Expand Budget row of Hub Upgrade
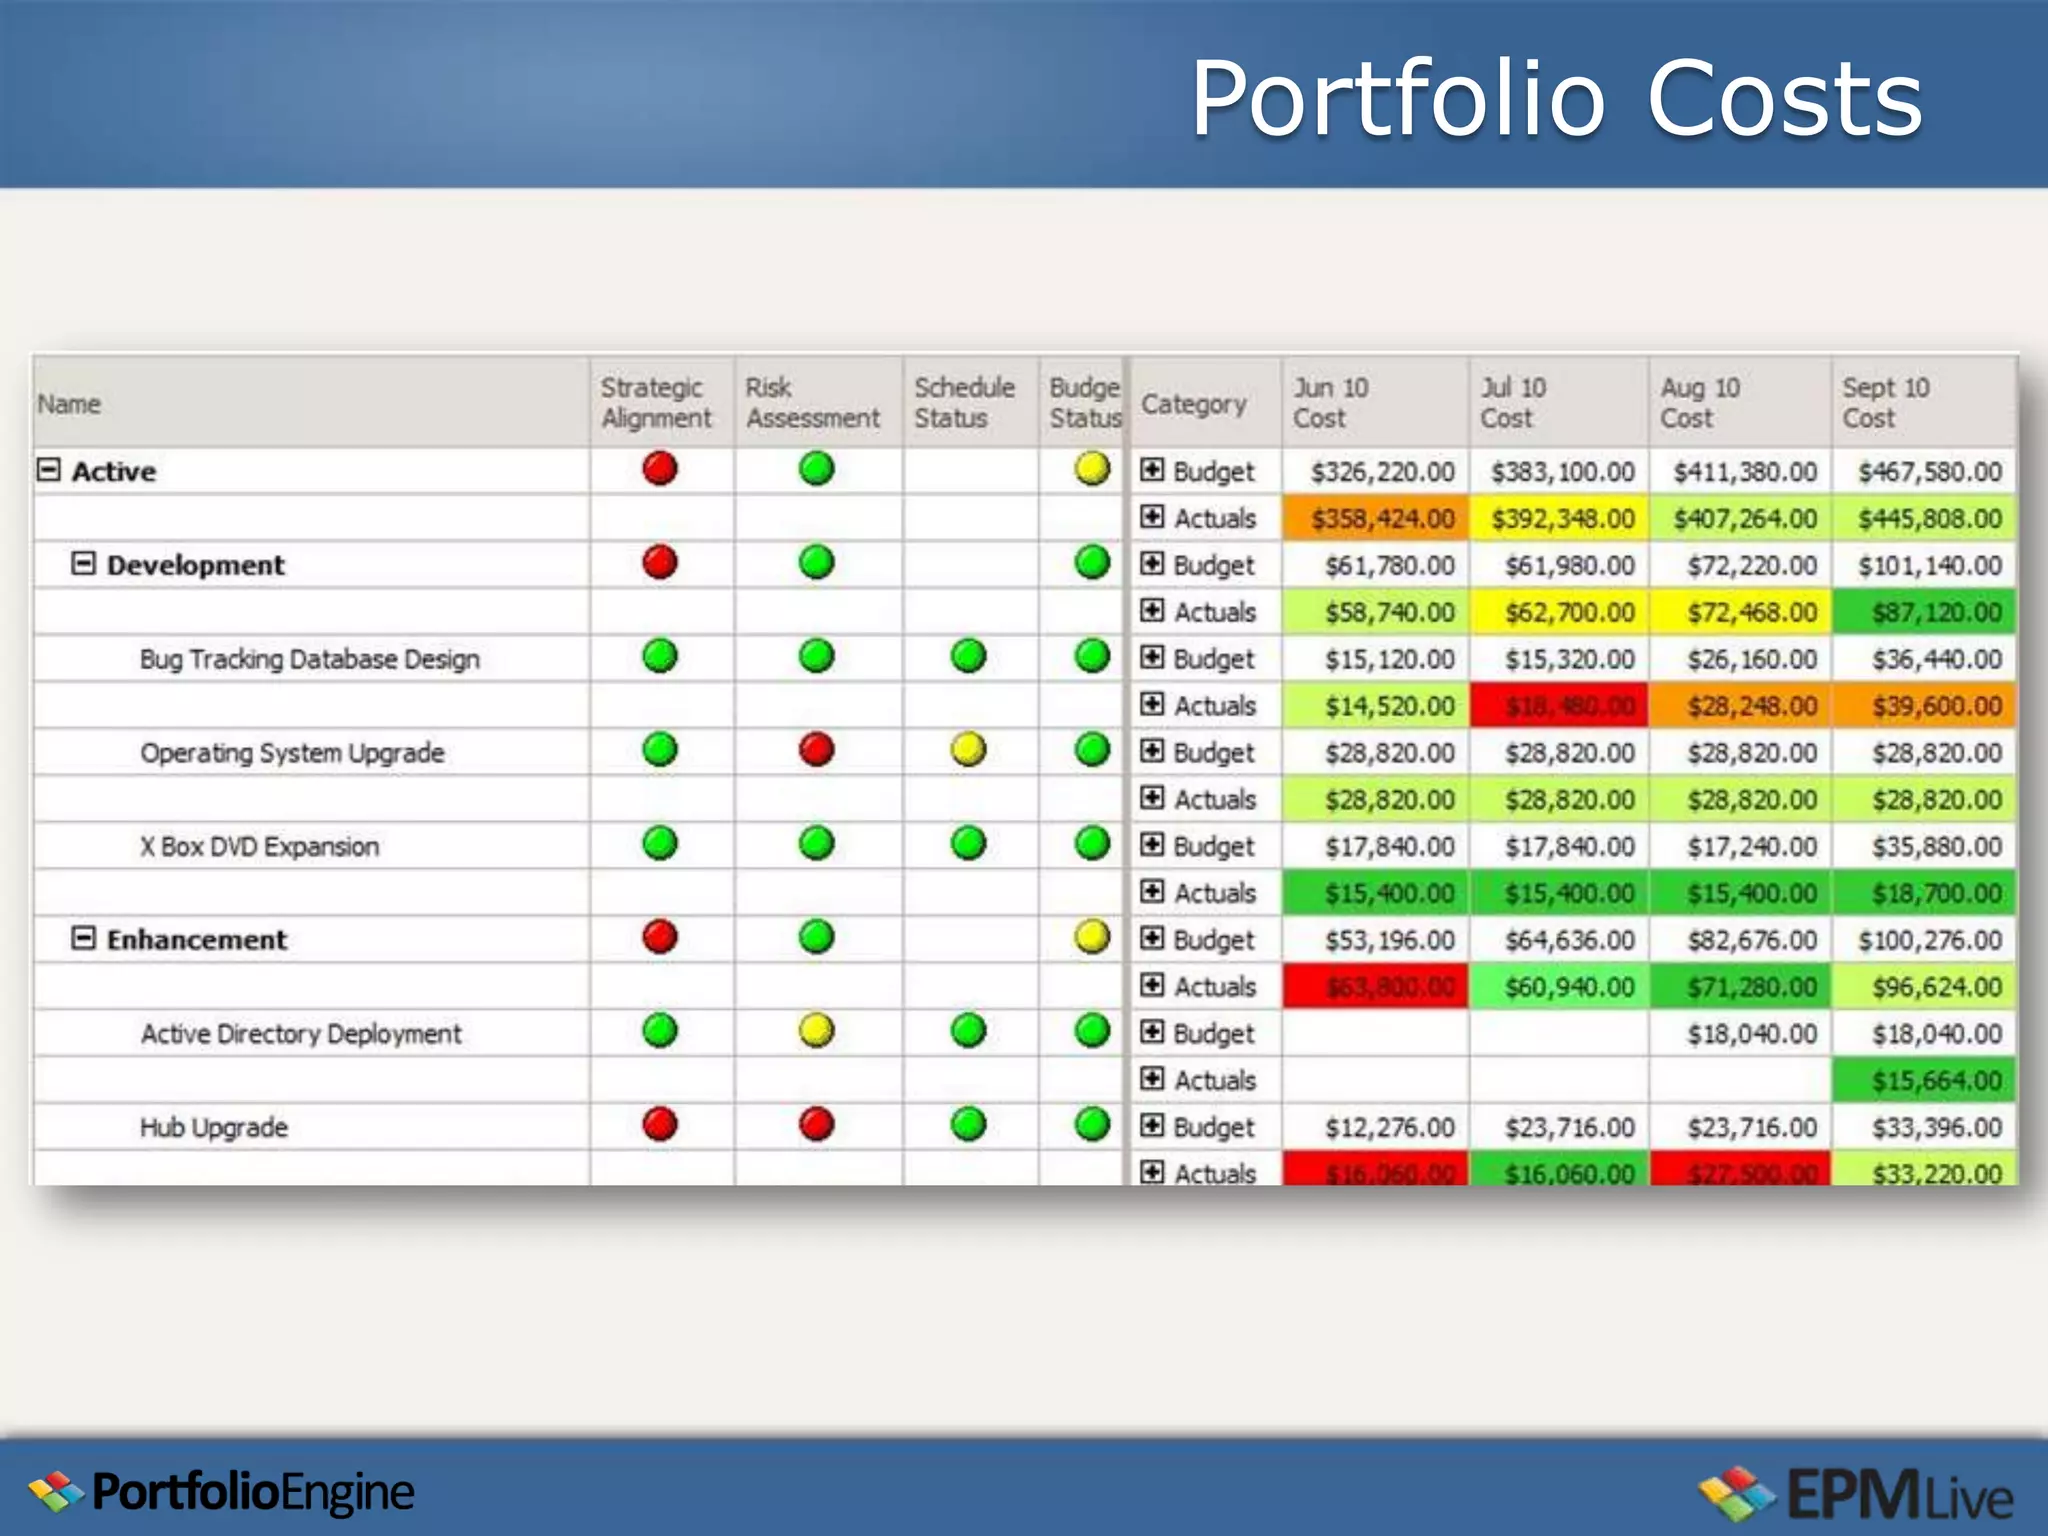2048x1536 pixels. (1152, 1126)
